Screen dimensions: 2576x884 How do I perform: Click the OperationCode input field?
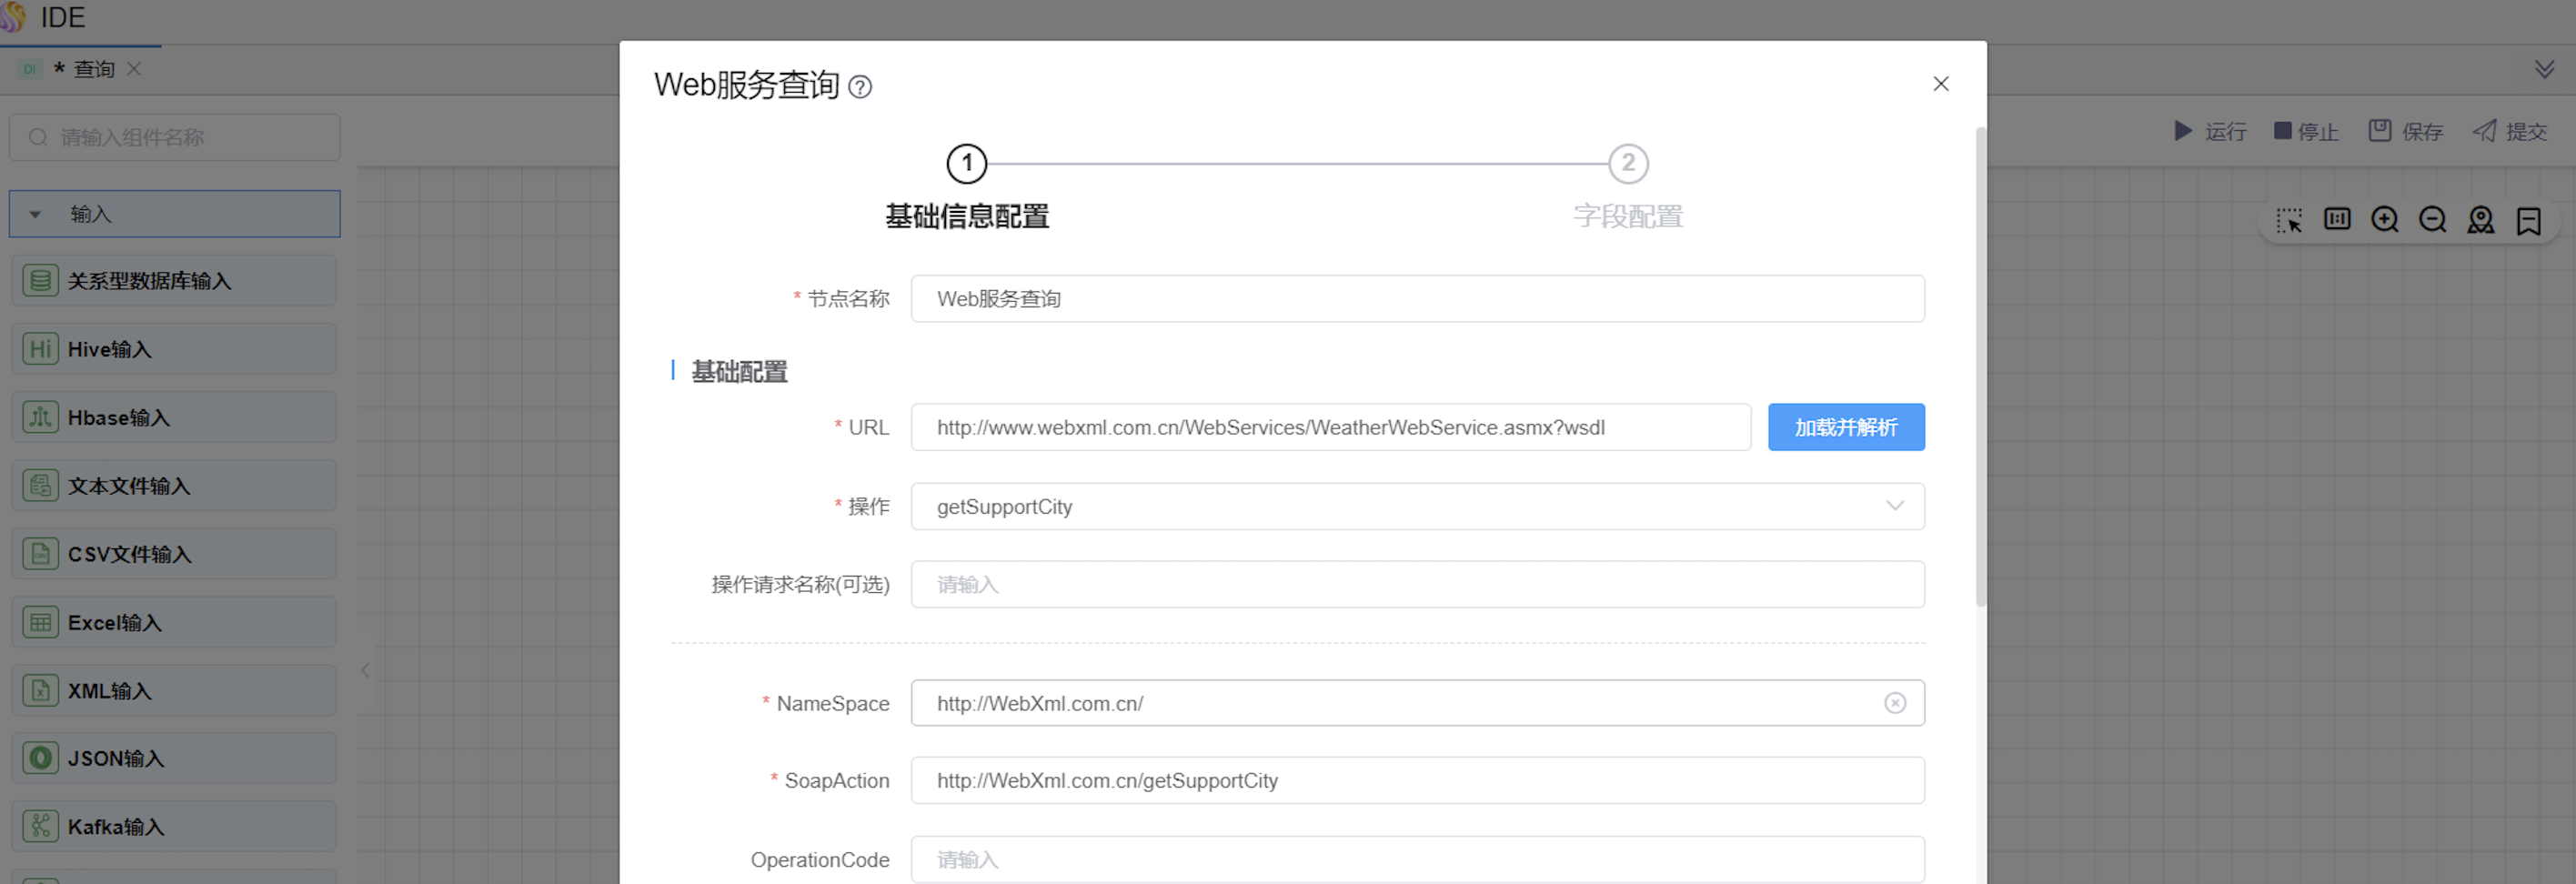1417,860
